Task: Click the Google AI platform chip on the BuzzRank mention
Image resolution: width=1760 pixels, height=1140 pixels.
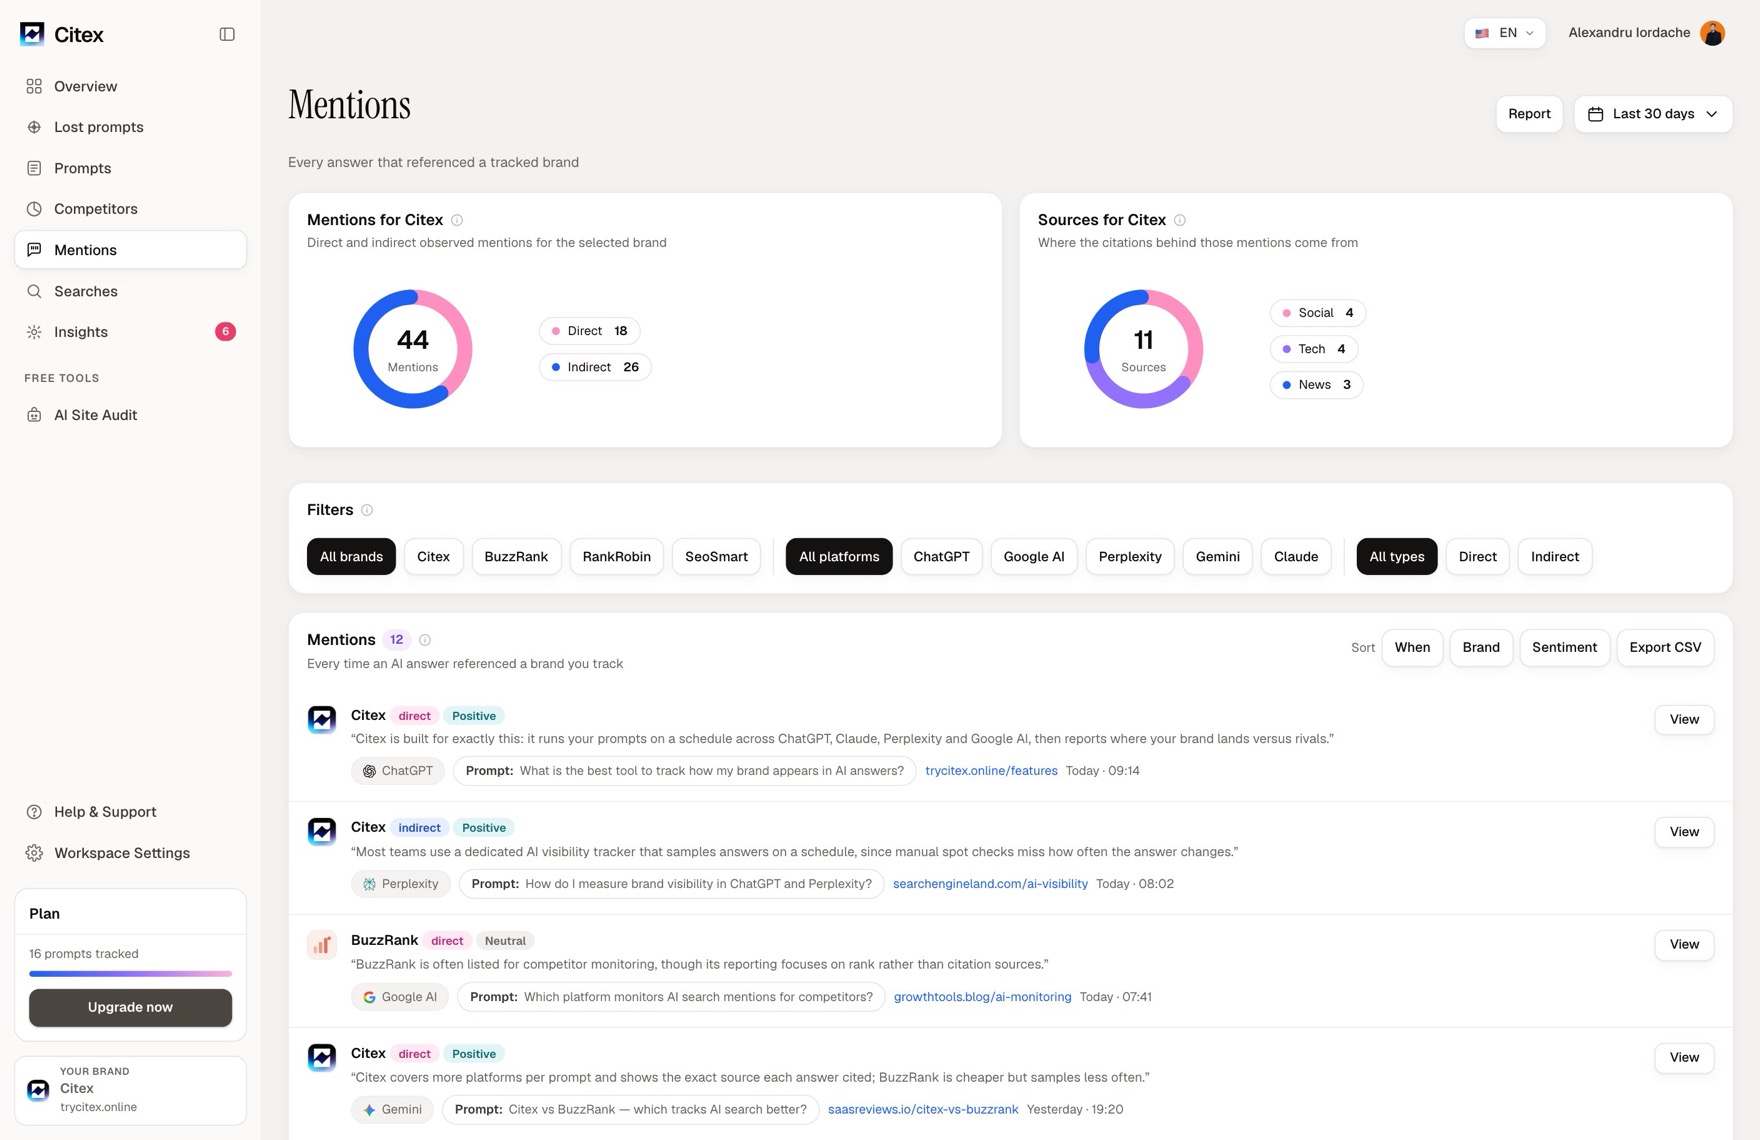Action: coord(400,997)
